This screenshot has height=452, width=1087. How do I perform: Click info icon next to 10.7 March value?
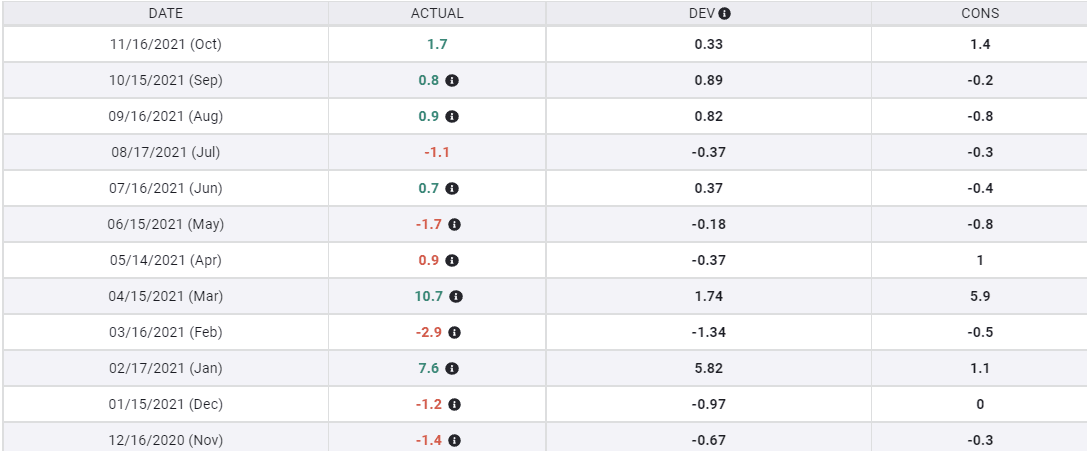tap(456, 296)
